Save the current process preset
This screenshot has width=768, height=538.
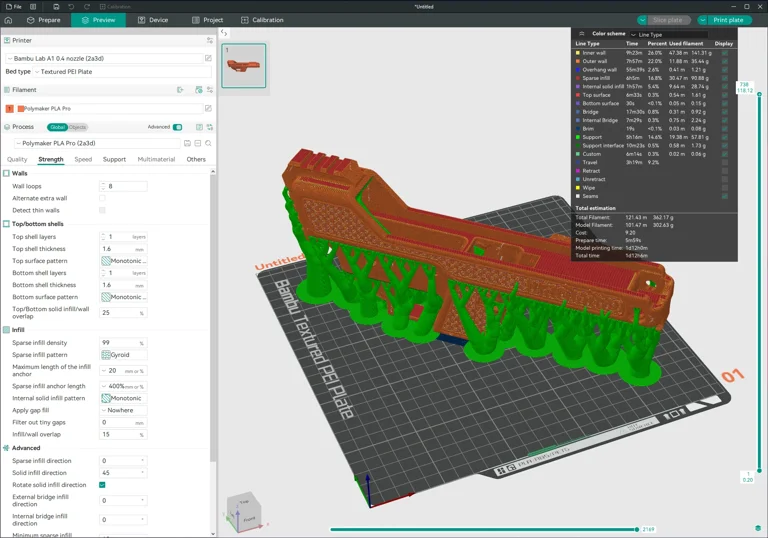pyautogui.click(x=187, y=143)
